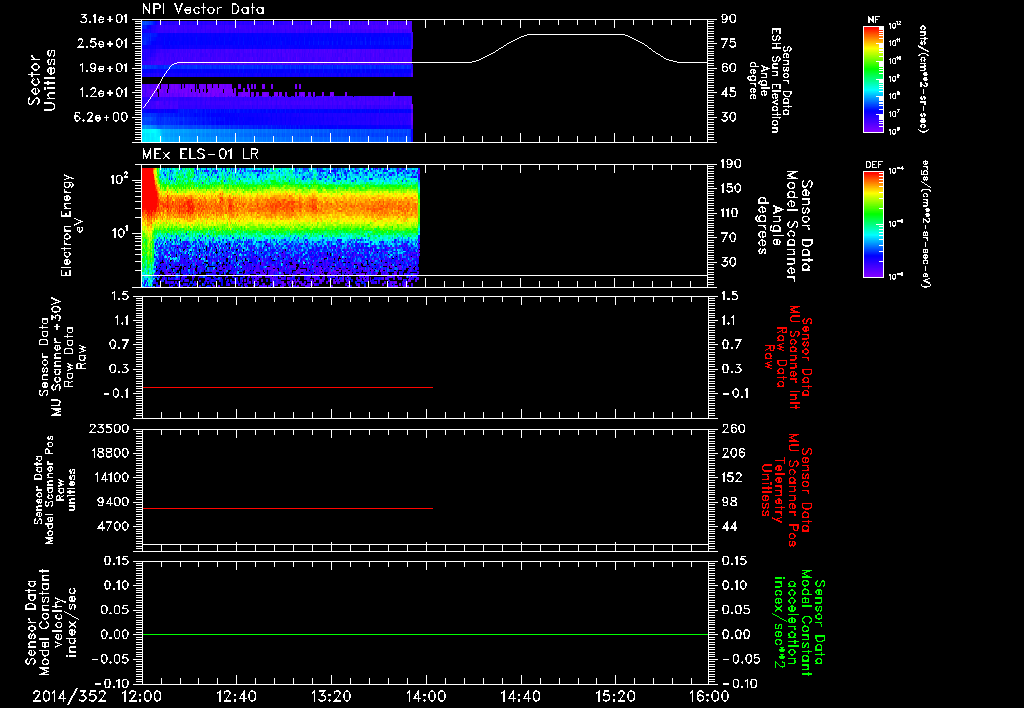Click the "6.2e+00" sector tick value
Viewport: 1024px width, 708px height.
(x=103, y=117)
